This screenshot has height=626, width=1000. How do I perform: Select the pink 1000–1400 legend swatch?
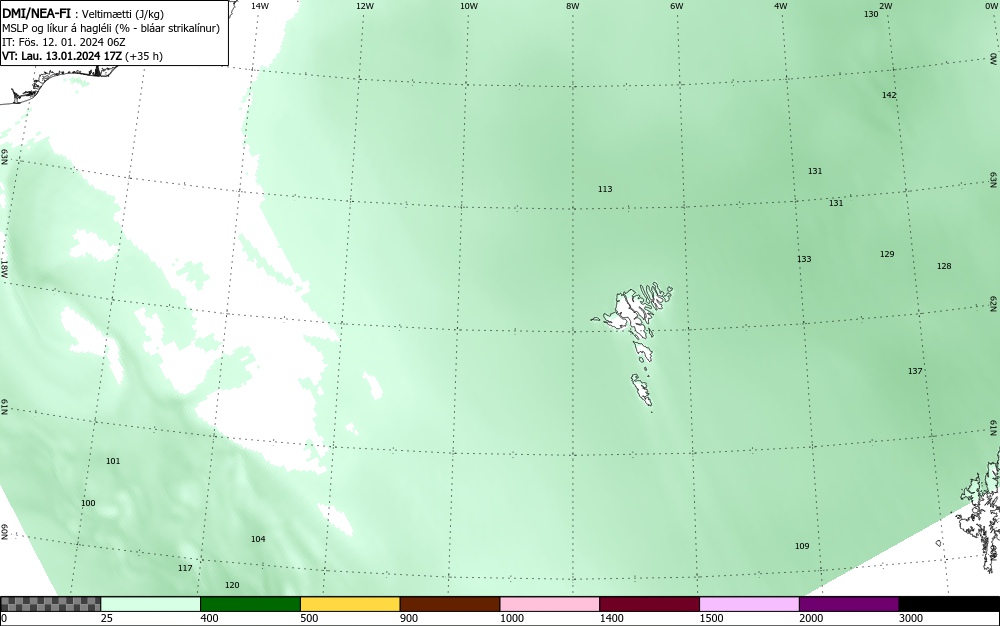pyautogui.click(x=550, y=604)
